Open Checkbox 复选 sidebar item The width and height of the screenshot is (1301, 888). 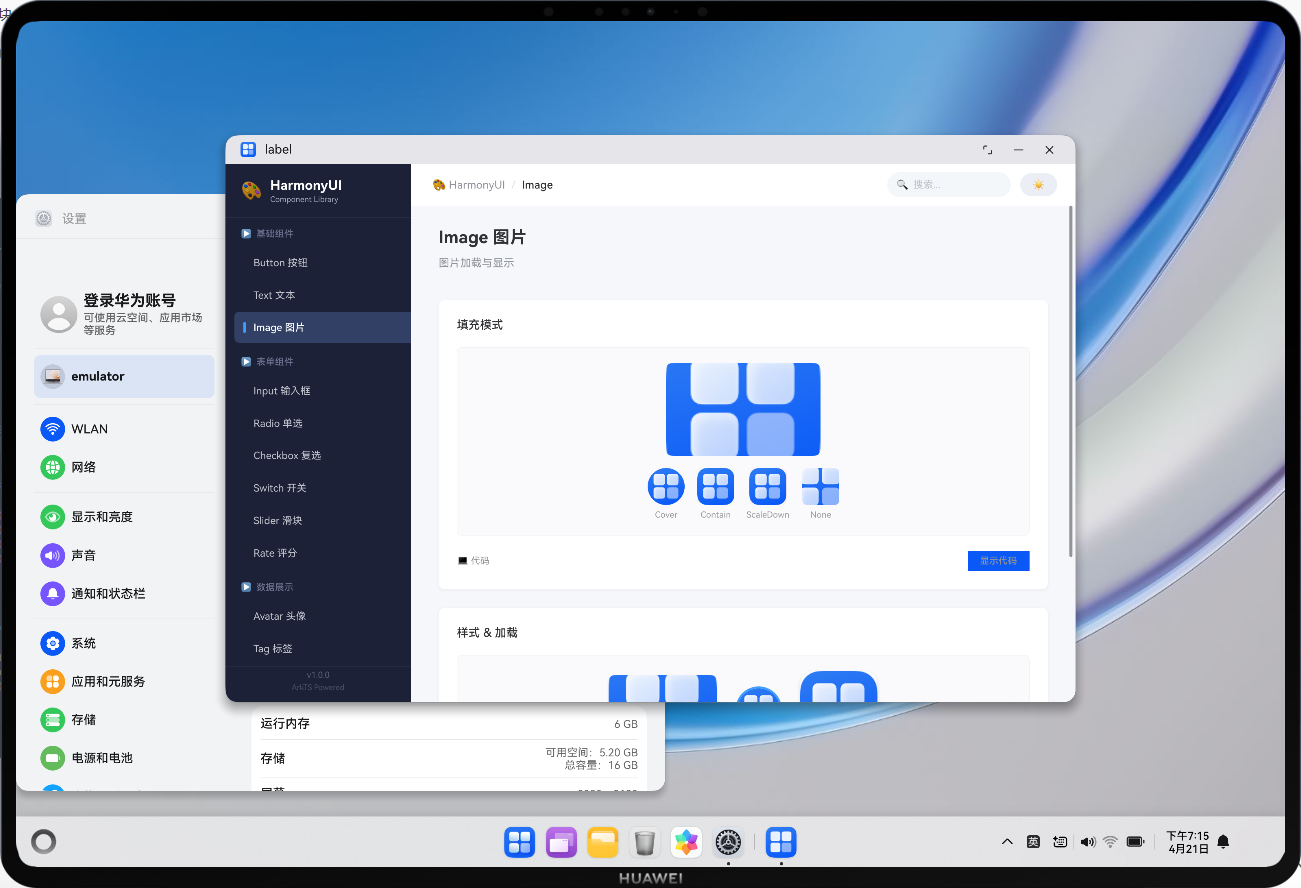pyautogui.click(x=322, y=456)
